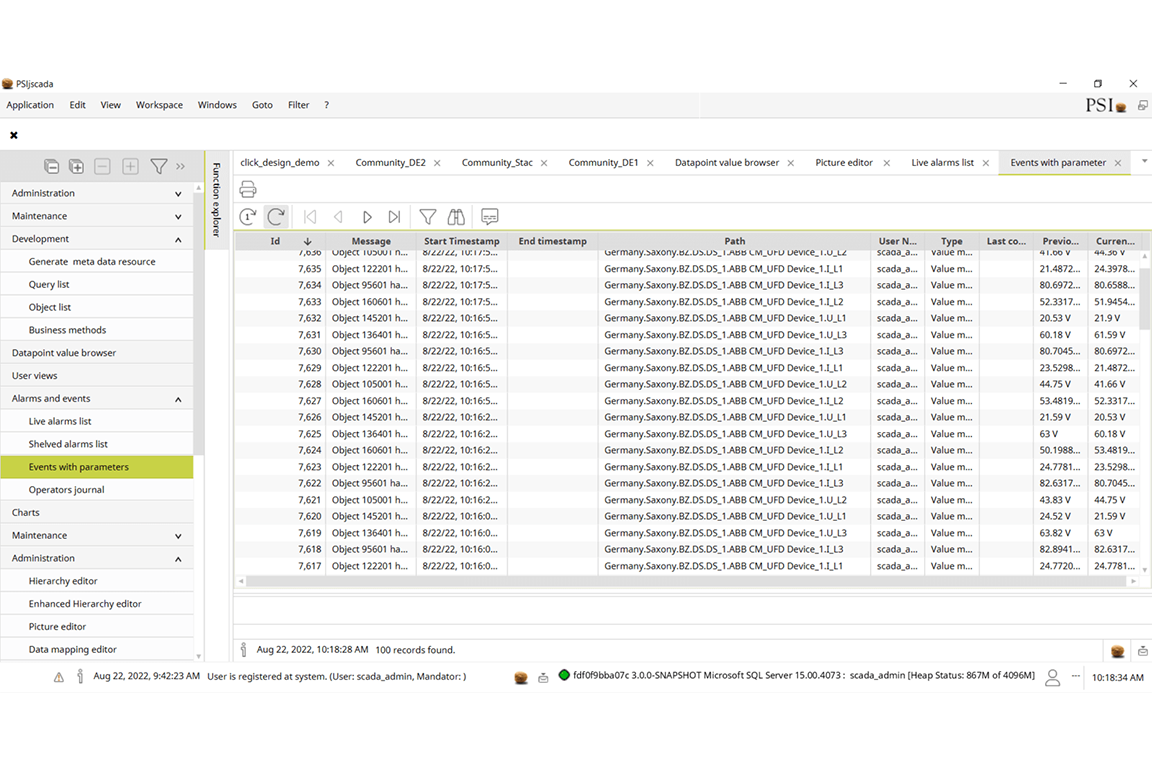Click the ellipsis icon in status bar
The width and height of the screenshot is (1152, 768).
click(1076, 675)
